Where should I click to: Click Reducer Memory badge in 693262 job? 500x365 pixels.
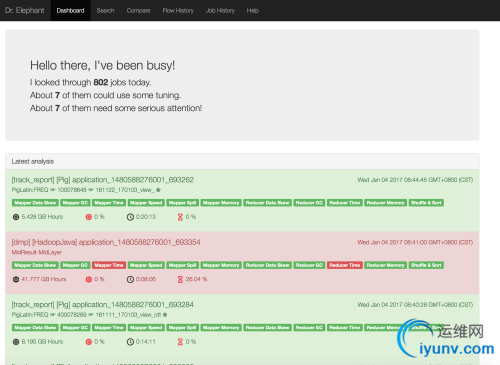[x=385, y=203]
